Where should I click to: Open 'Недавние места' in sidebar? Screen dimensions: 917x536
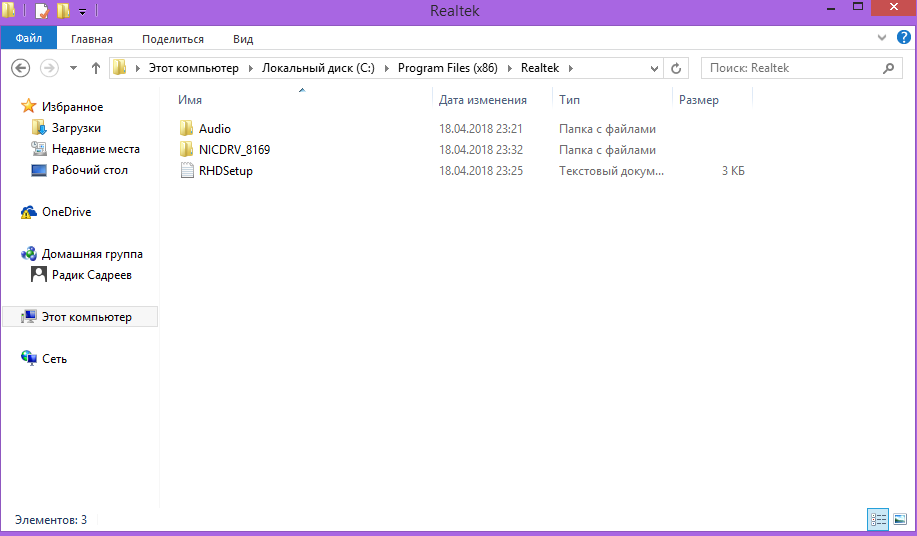click(x=96, y=149)
